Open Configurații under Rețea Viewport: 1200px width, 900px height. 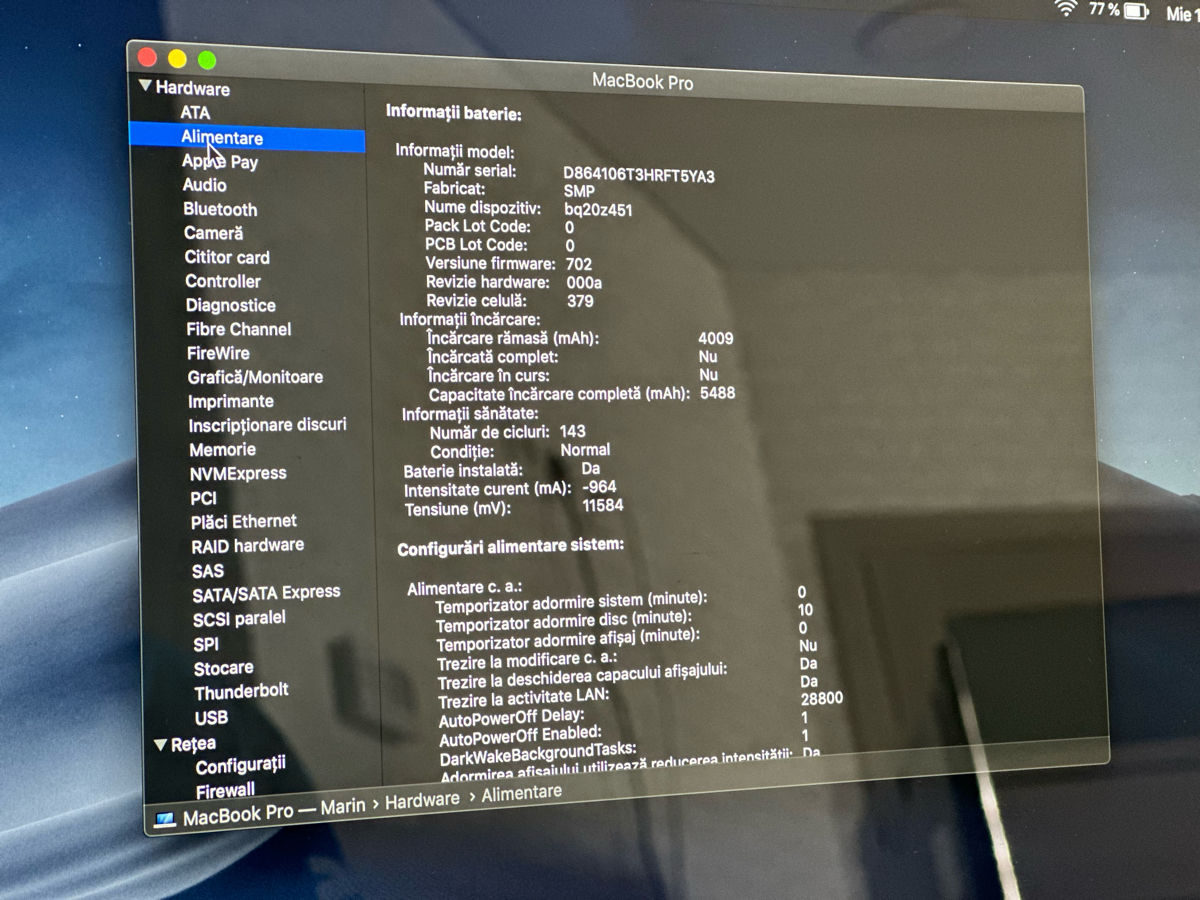241,766
